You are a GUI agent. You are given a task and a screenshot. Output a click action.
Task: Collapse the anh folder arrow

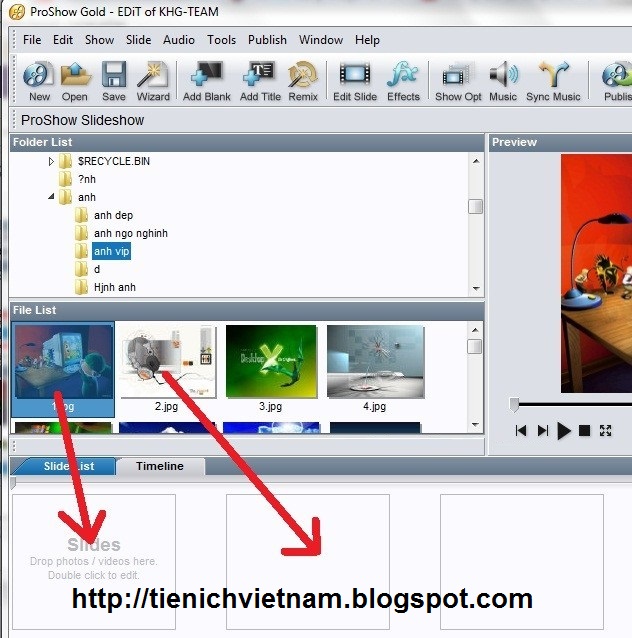coord(51,197)
